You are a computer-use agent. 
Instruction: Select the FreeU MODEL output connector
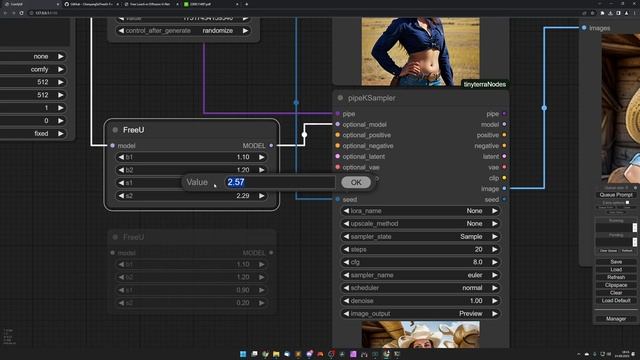coord(271,146)
